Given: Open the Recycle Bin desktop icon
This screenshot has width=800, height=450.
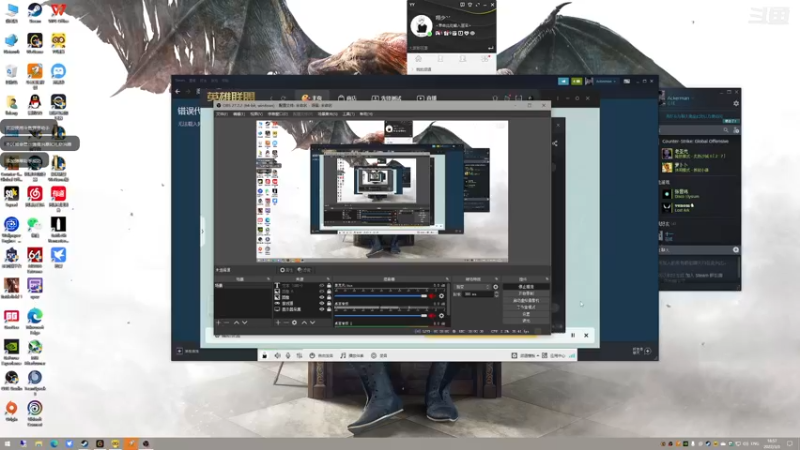Looking at the screenshot, I should click(x=11, y=71).
